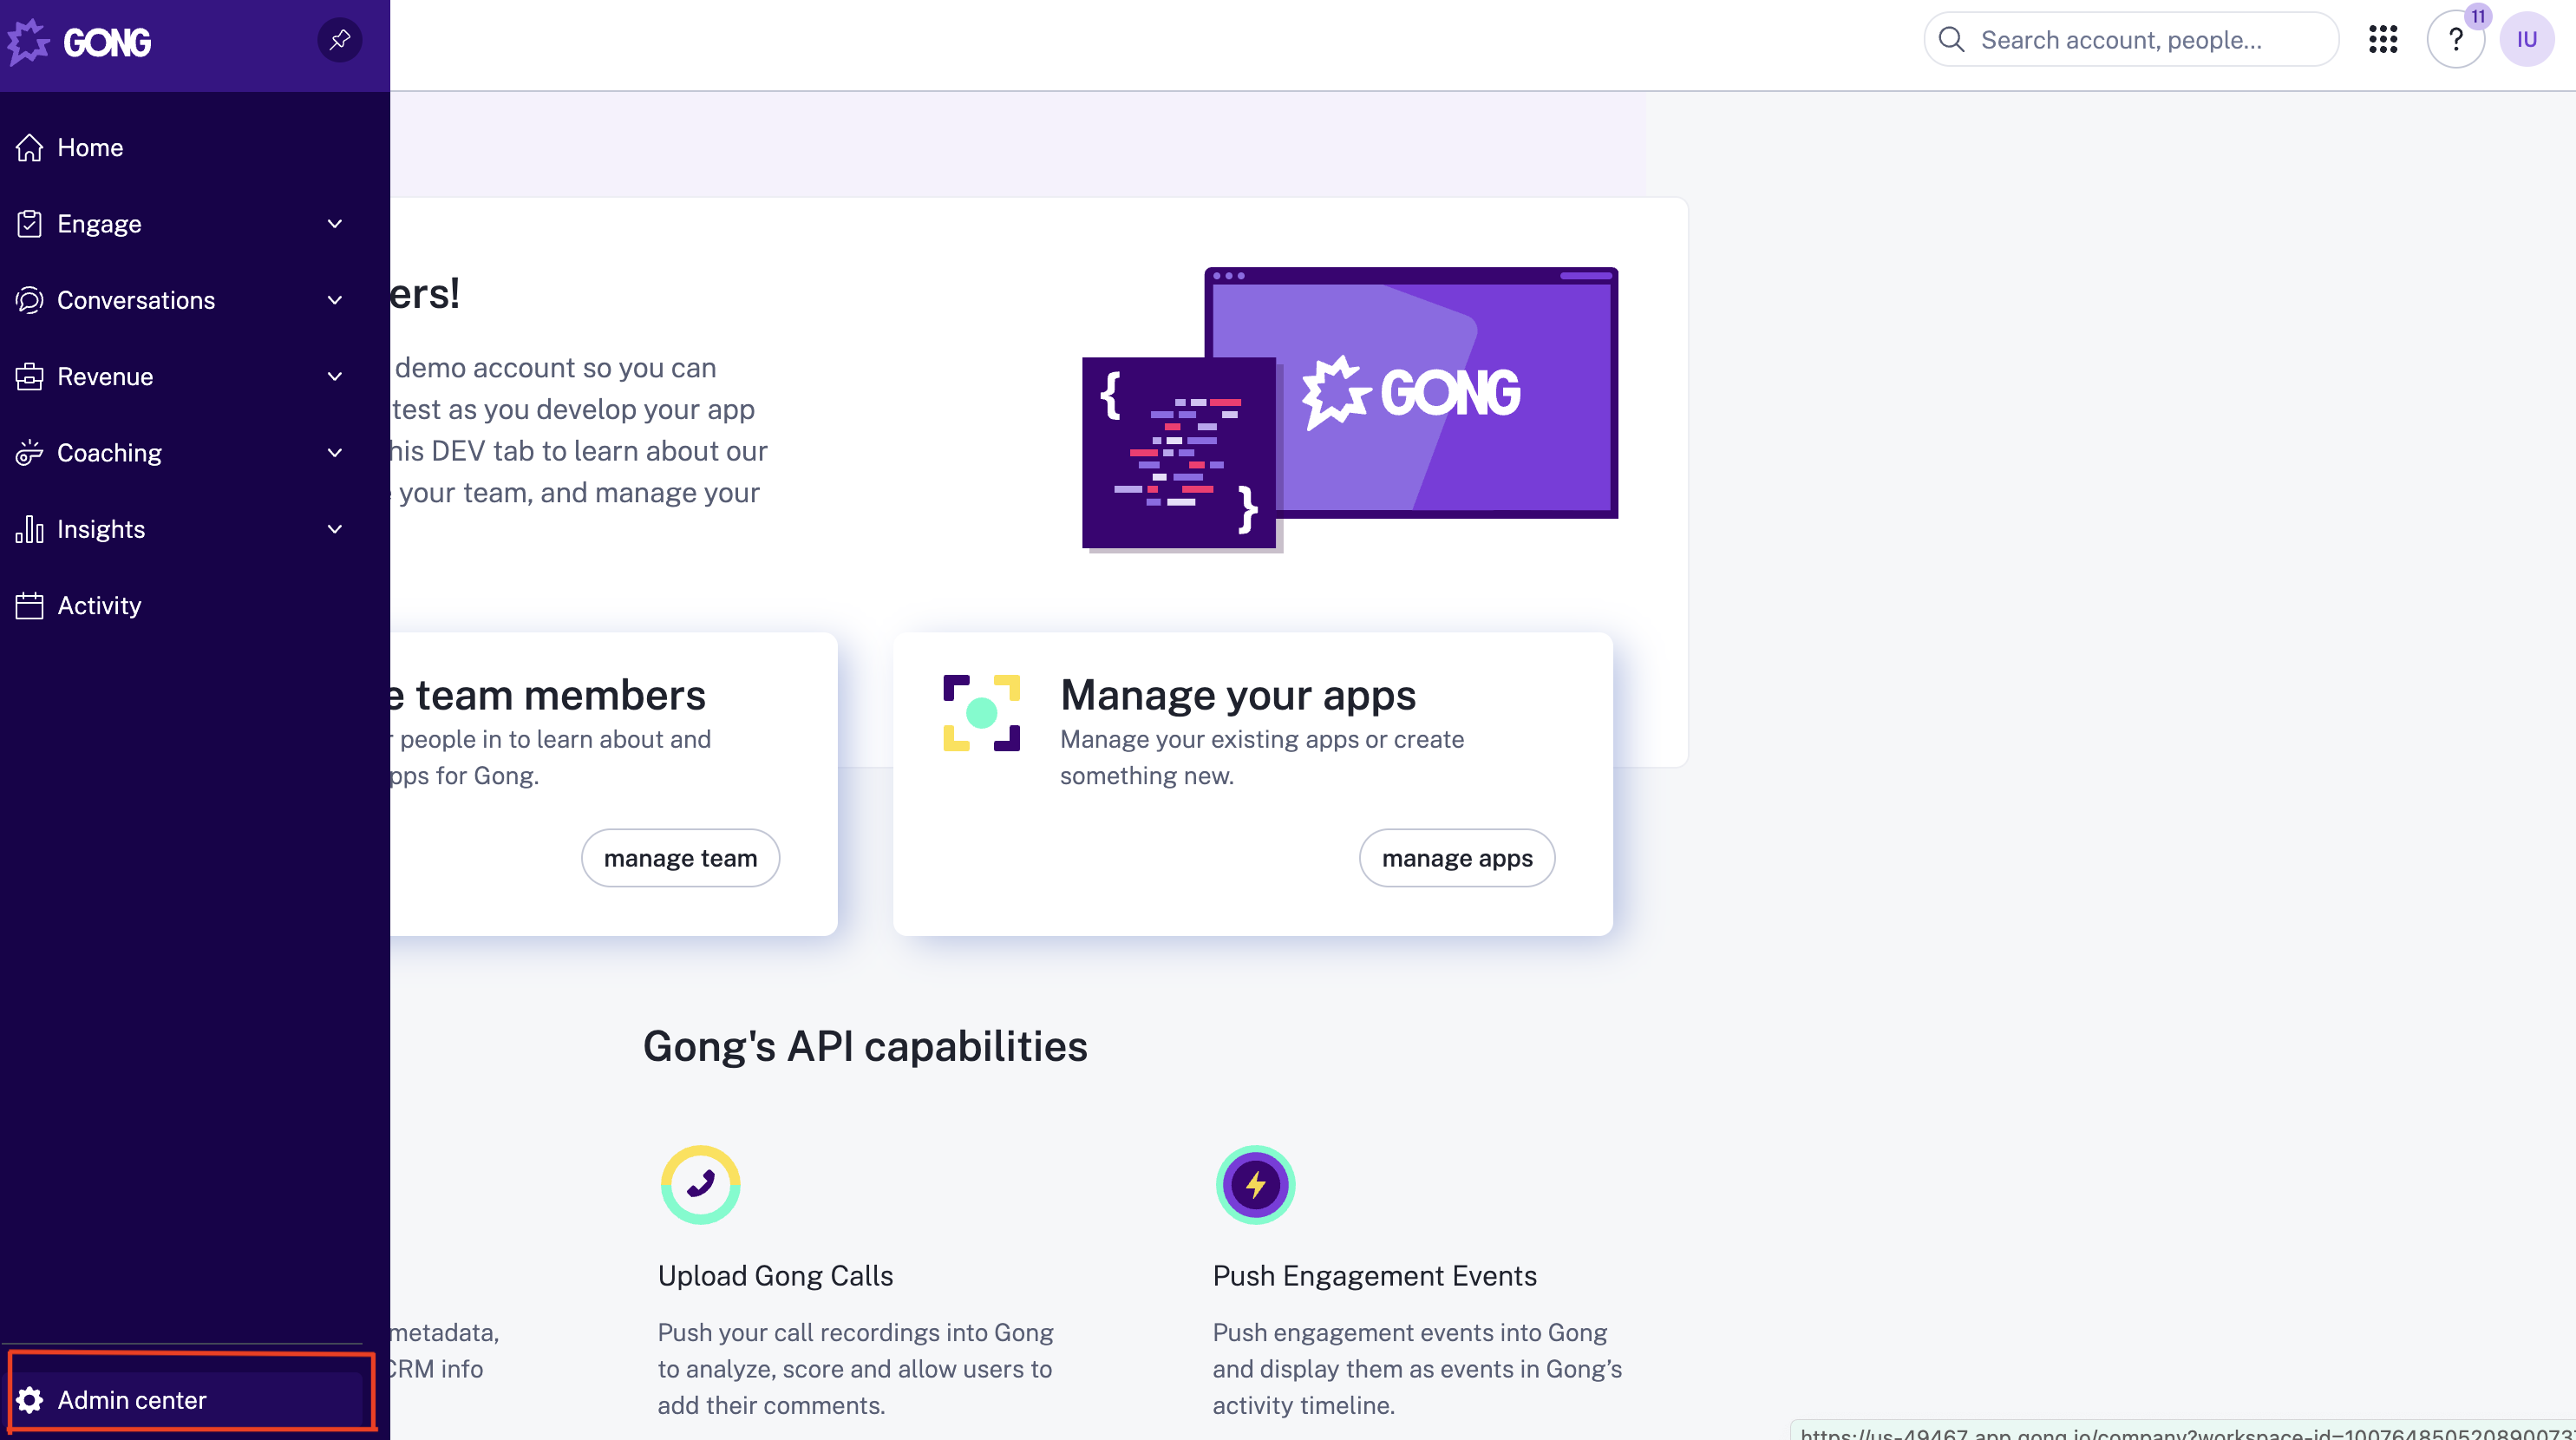
Task: Open the Home menu item
Action: pos(181,148)
